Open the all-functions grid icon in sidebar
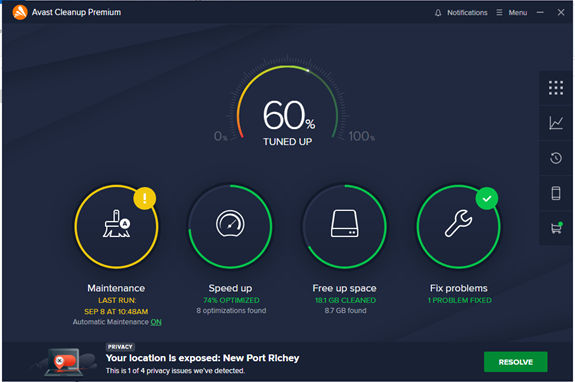The width and height of the screenshot is (575, 382). pos(556,88)
